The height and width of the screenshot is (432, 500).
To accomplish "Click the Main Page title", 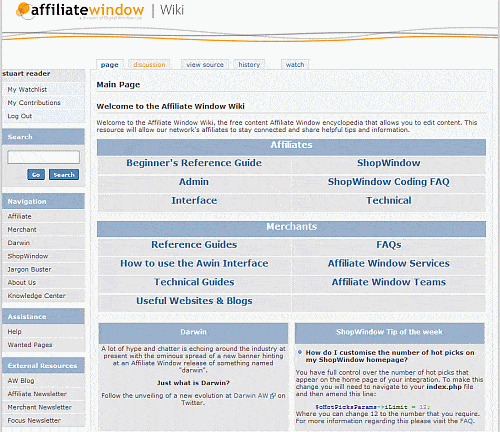I will click(x=118, y=85).
